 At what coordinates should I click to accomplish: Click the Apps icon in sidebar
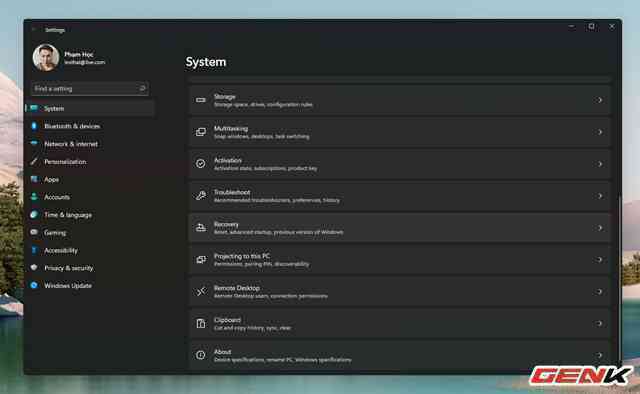(x=34, y=179)
